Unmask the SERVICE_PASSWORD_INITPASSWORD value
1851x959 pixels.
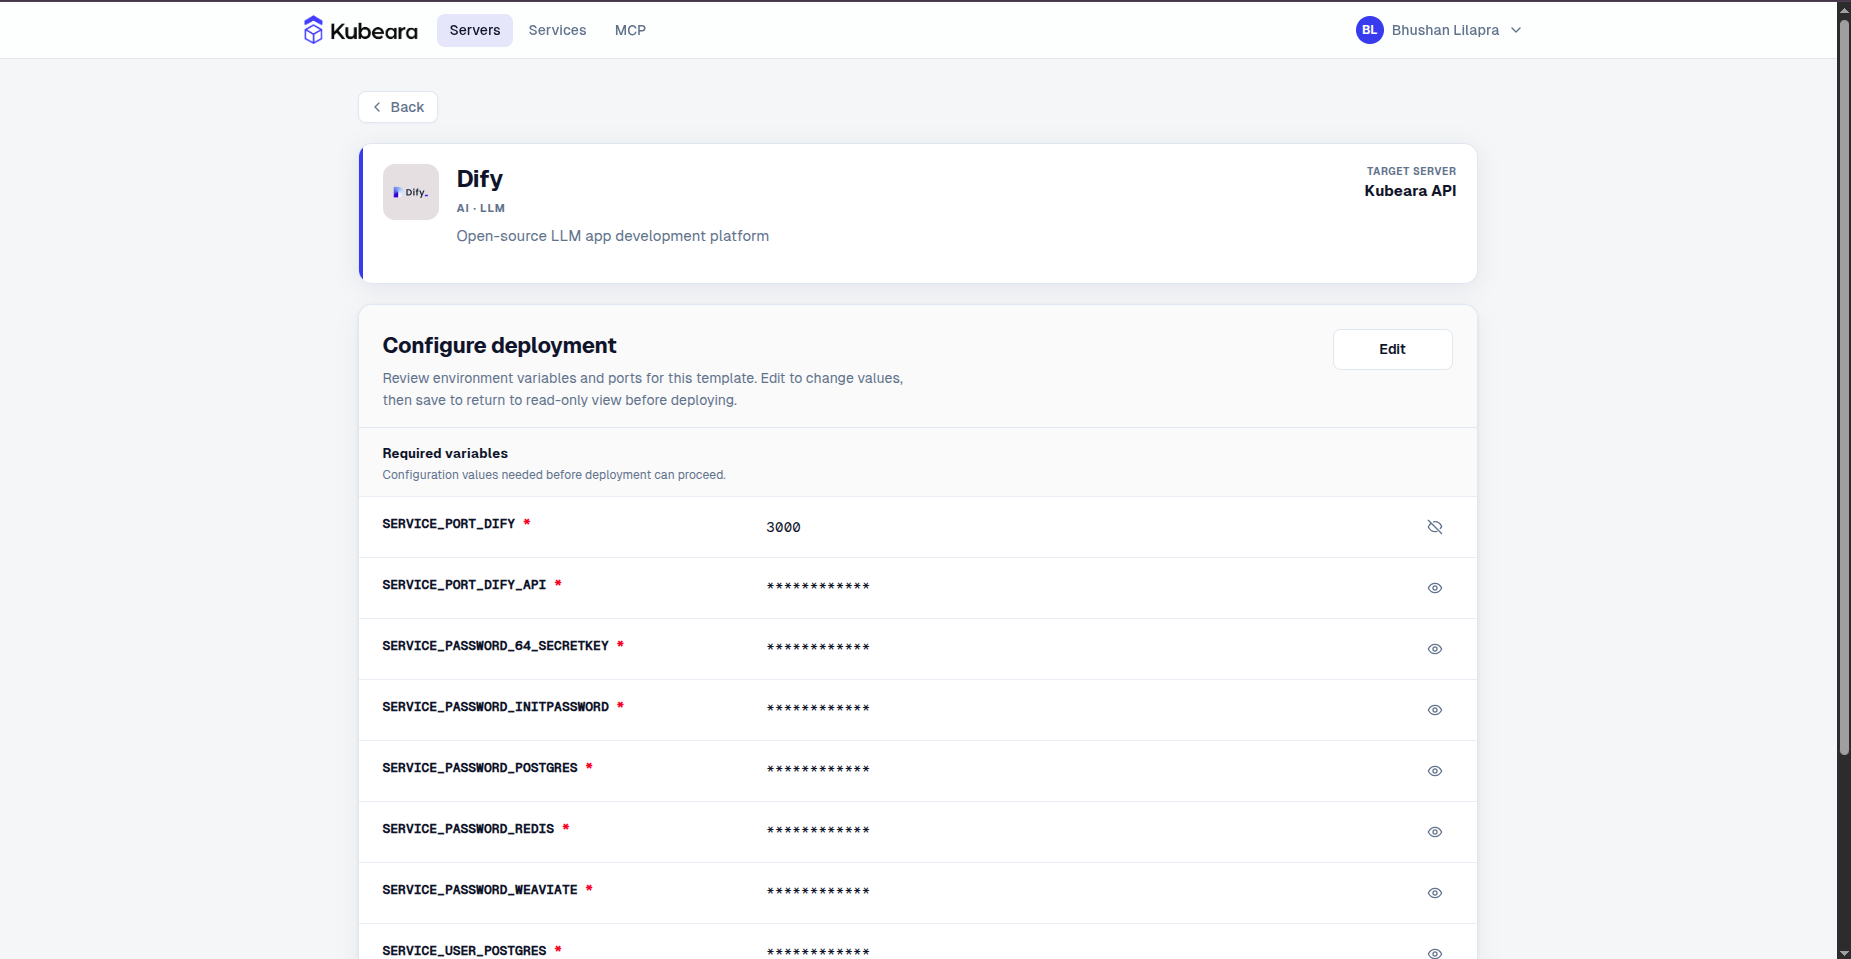coord(1435,710)
